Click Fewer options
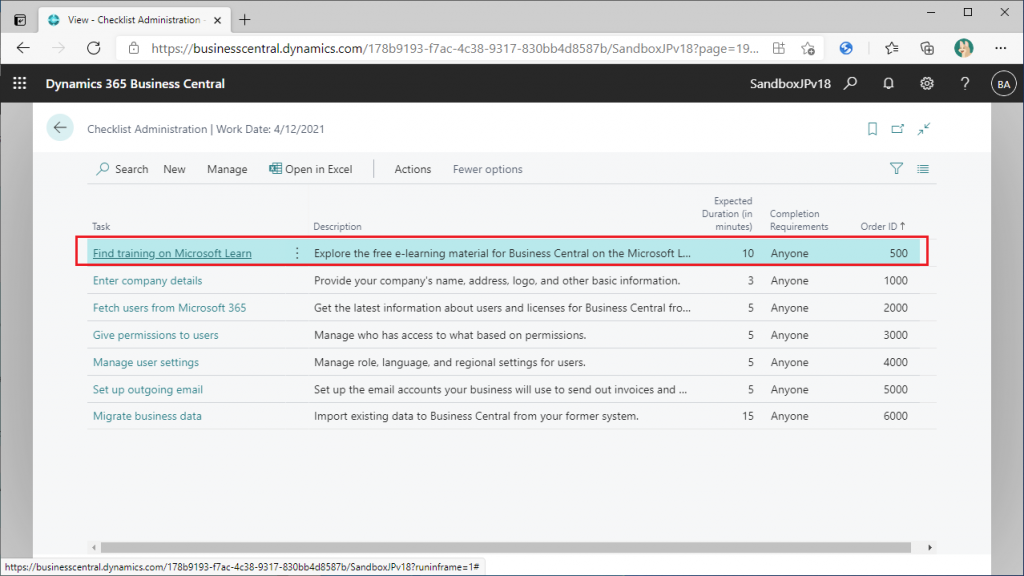This screenshot has width=1024, height=576. tap(488, 169)
